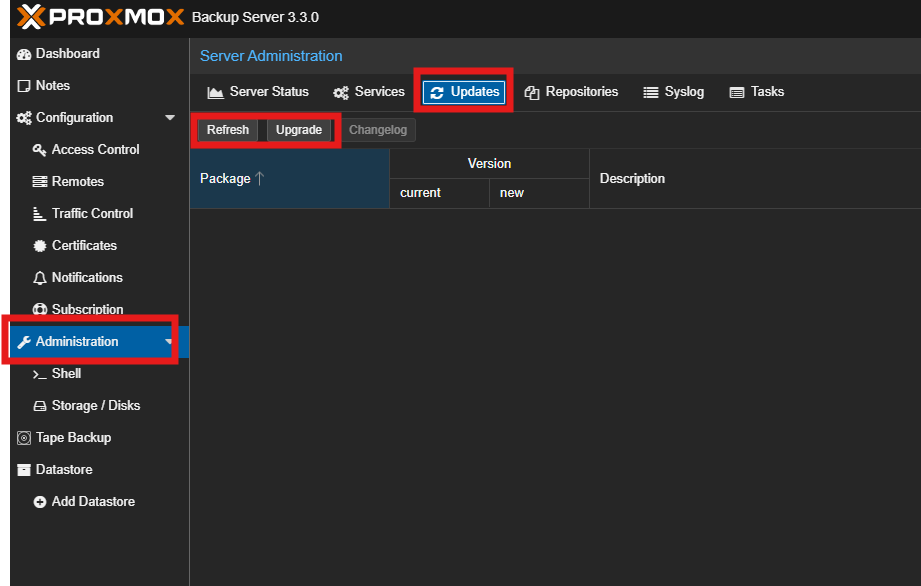Open the Server Status tab

[258, 92]
